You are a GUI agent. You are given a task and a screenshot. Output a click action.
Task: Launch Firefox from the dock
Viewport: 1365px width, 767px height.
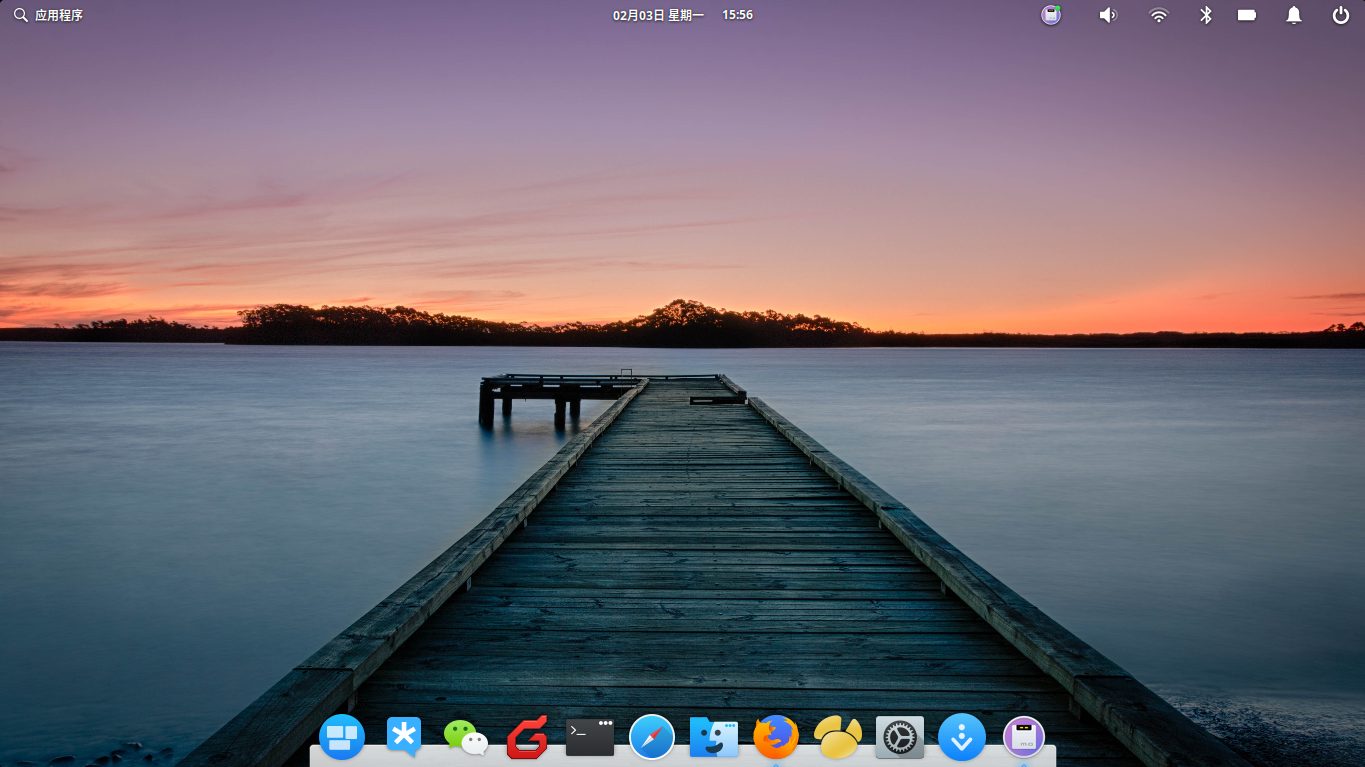click(775, 738)
